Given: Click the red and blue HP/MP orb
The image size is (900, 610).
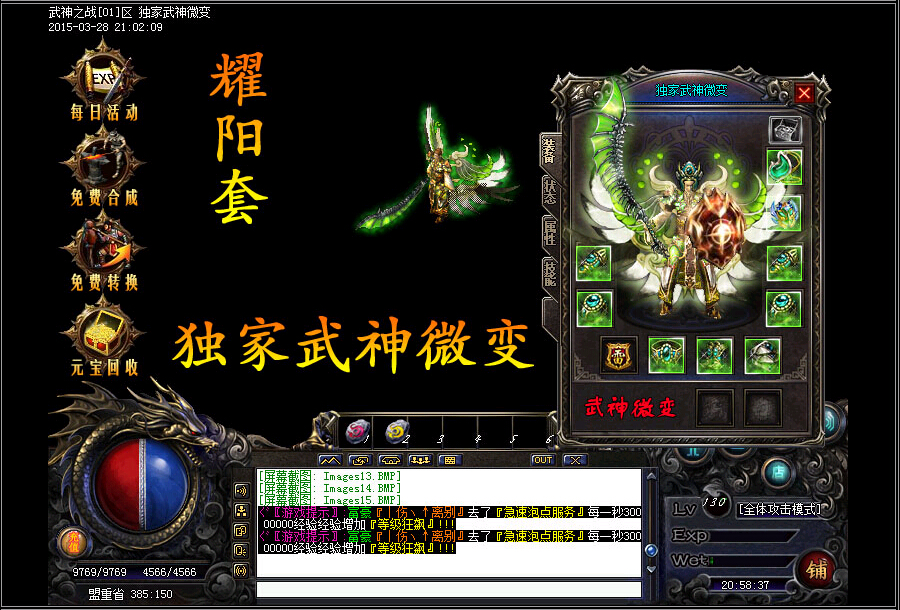Looking at the screenshot, I should pyautogui.click(x=142, y=485).
